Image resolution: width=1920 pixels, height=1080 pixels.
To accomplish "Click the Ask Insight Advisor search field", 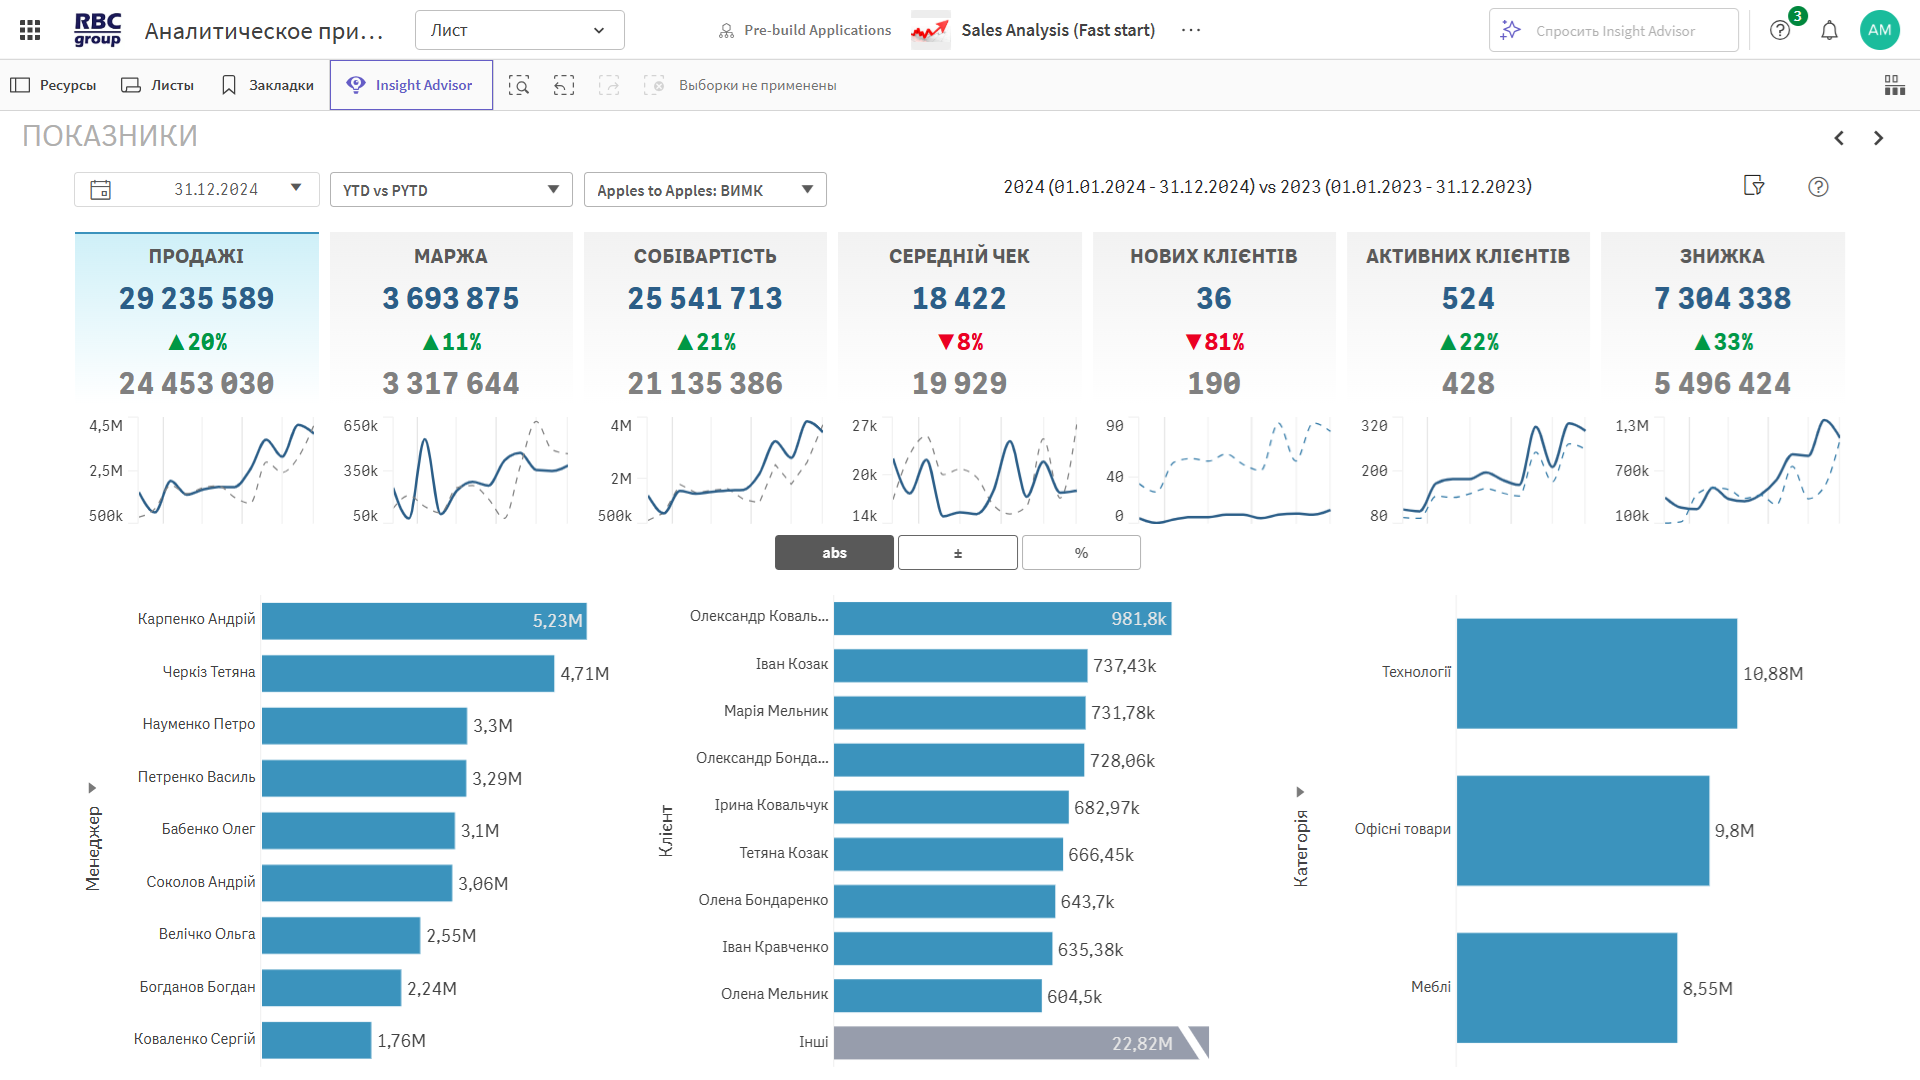I will click(x=1614, y=31).
